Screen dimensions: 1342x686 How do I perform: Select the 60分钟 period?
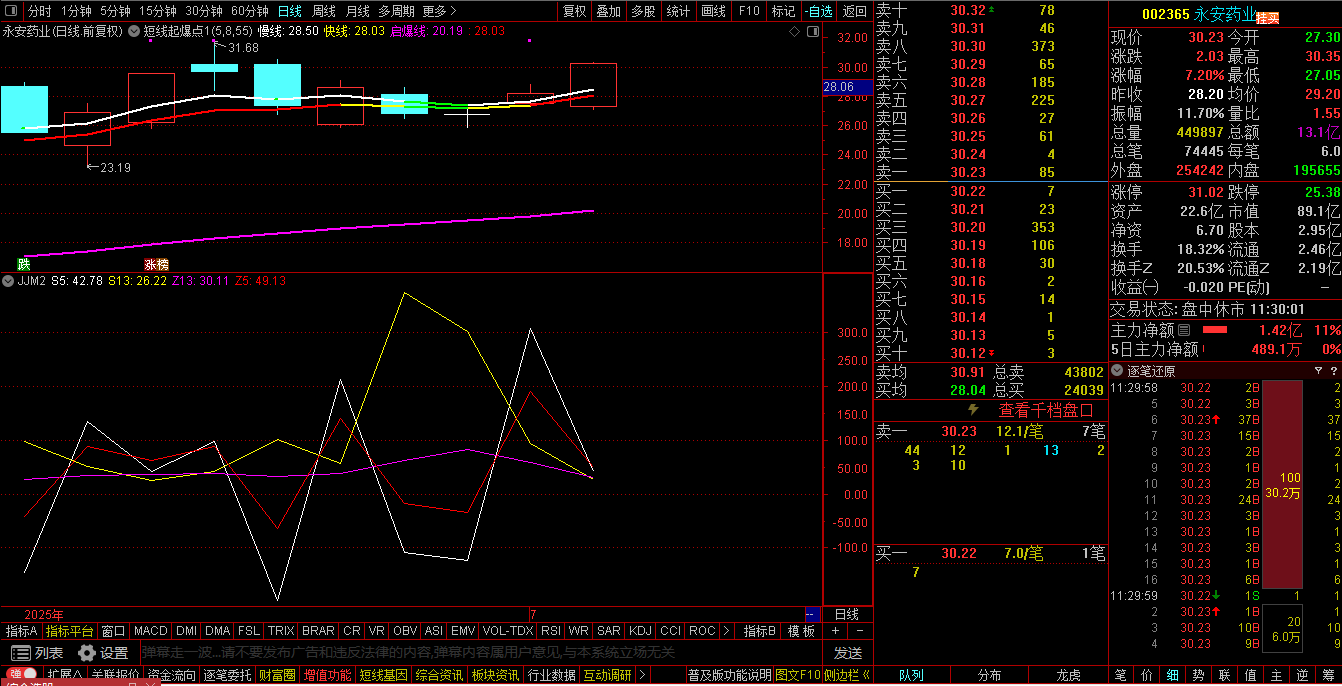(249, 12)
